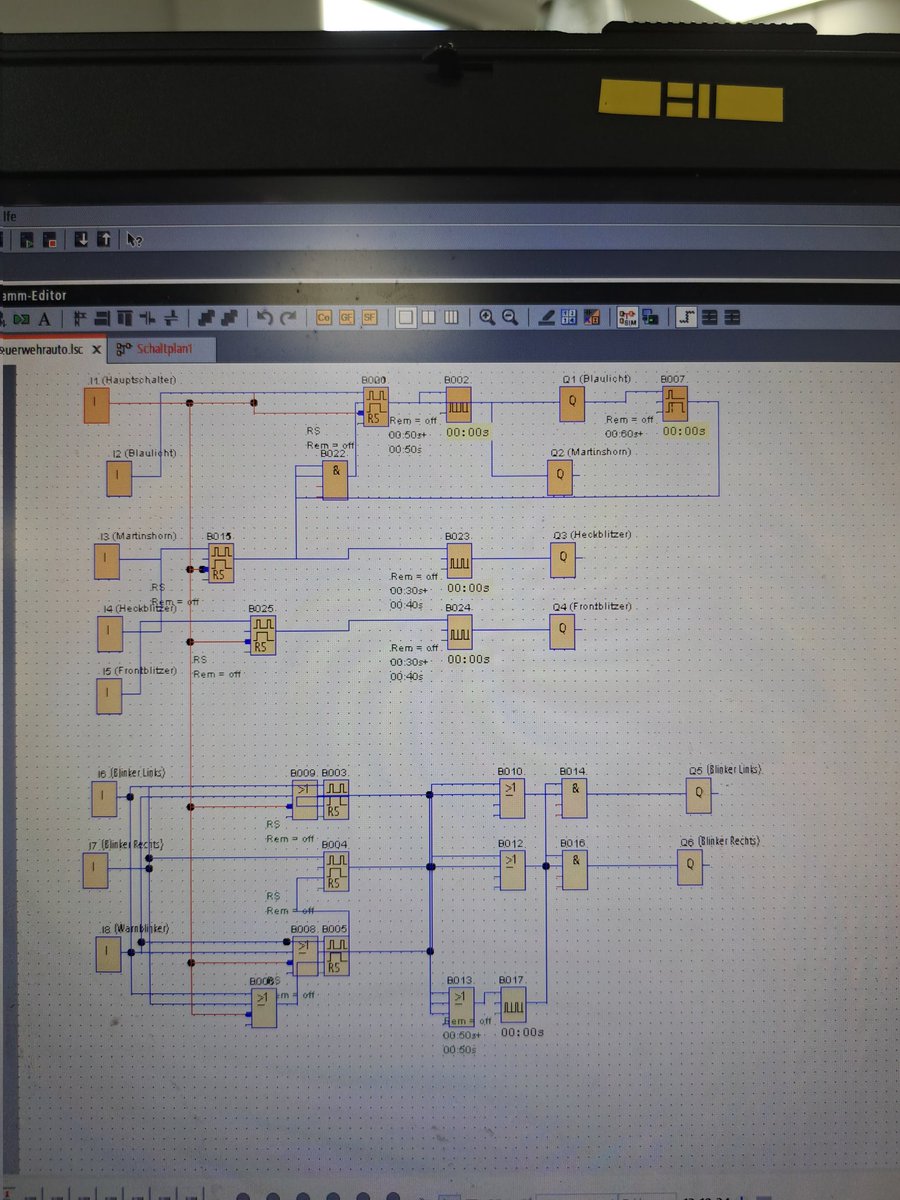Select the B015 RS pulse relay block
Viewport: 900px width, 1200px height.
[x=221, y=563]
